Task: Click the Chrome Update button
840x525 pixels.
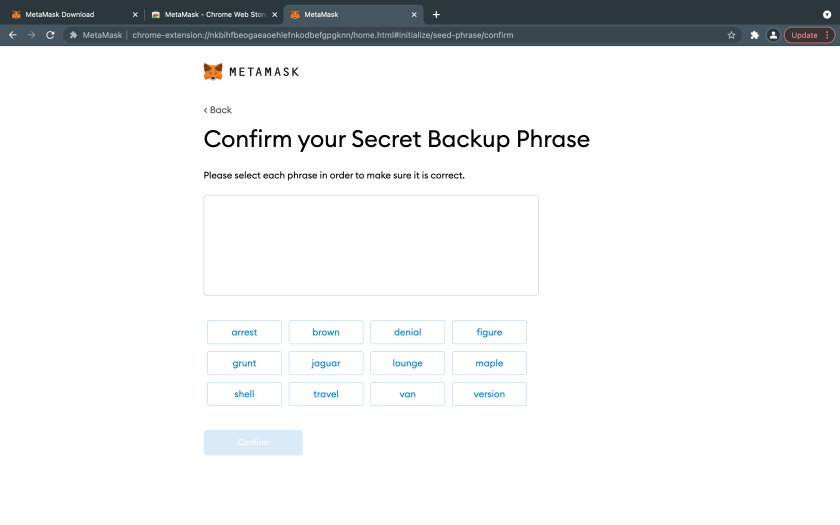Action: pos(804,35)
